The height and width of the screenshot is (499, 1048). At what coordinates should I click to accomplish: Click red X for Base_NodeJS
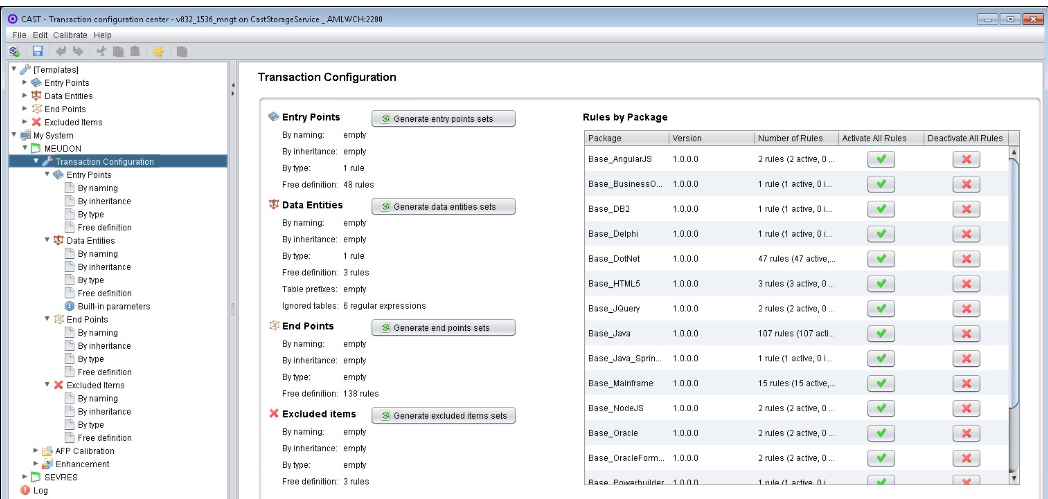[966, 408]
